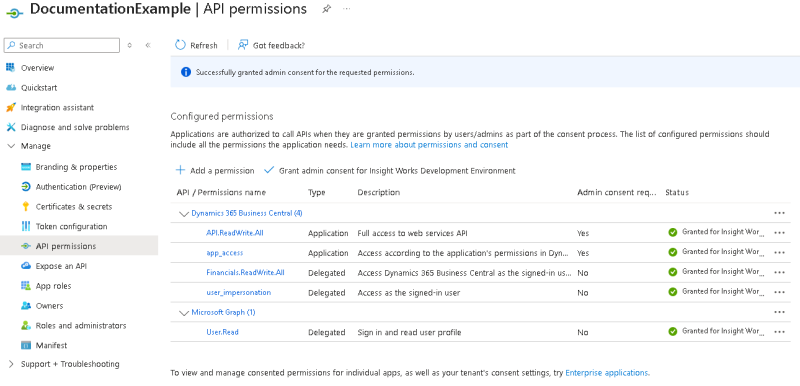This screenshot has width=800, height=386.
Task: Open the more options ellipsis next to title
Action: click(x=346, y=9)
